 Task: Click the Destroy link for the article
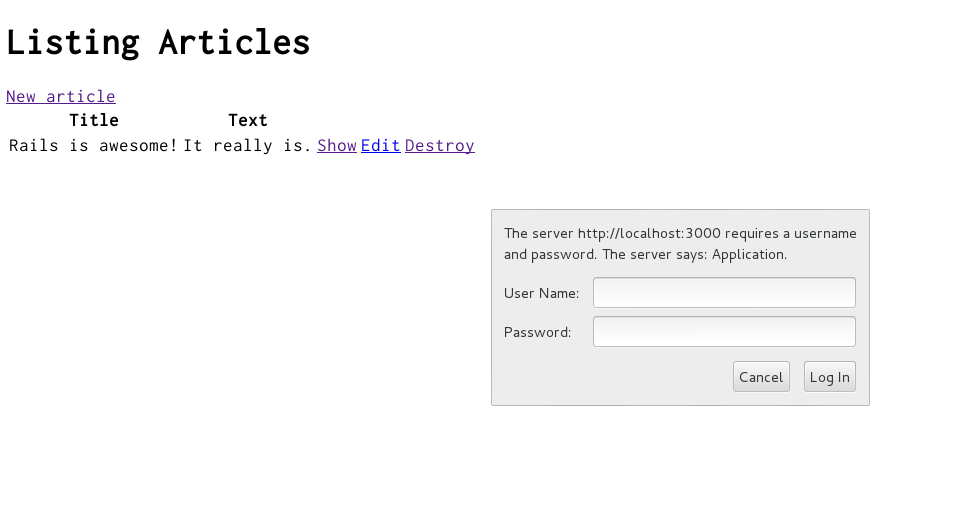(439, 146)
